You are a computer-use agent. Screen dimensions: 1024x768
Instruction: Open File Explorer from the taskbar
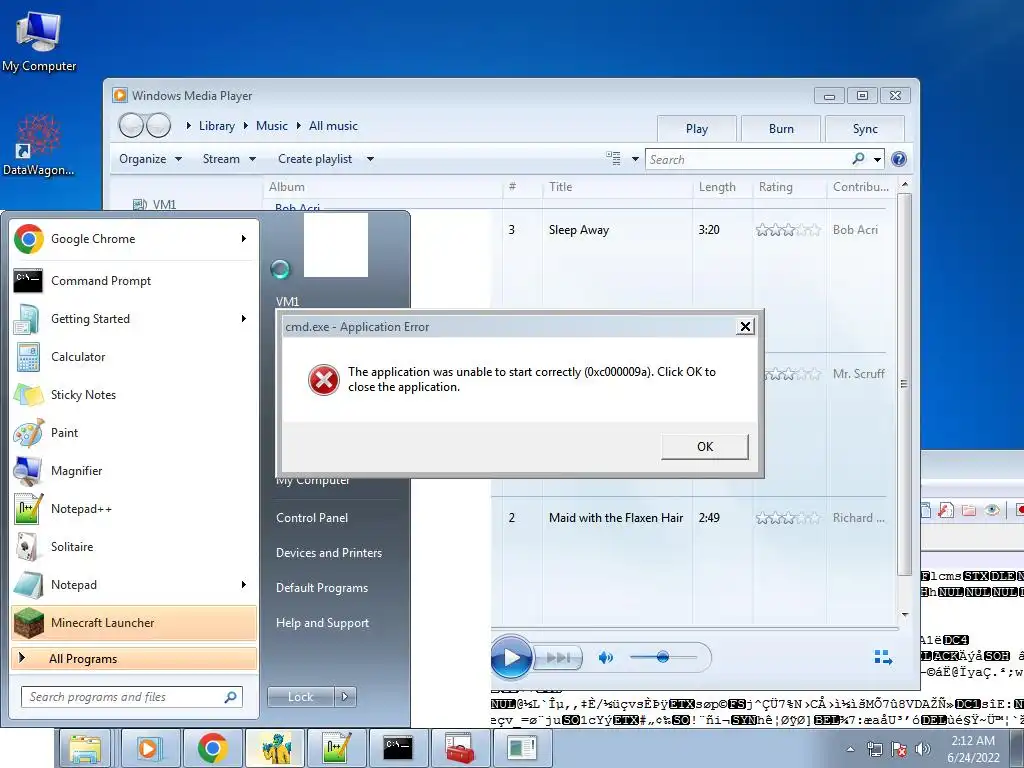[x=86, y=748]
